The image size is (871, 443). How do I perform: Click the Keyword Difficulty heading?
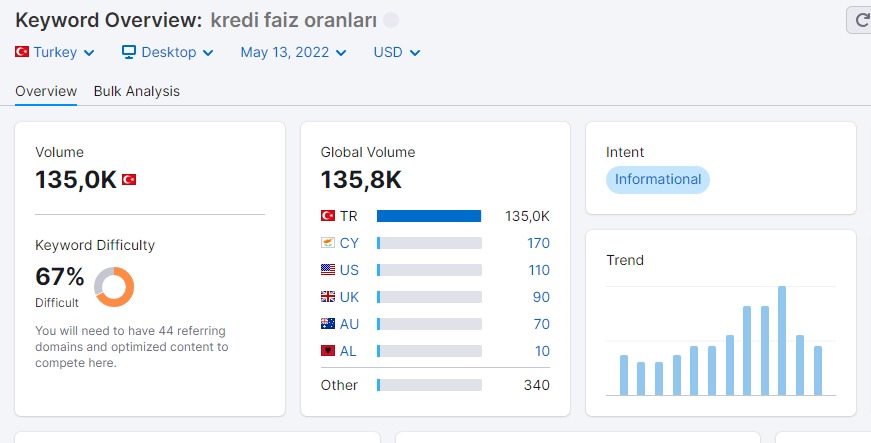click(x=95, y=245)
